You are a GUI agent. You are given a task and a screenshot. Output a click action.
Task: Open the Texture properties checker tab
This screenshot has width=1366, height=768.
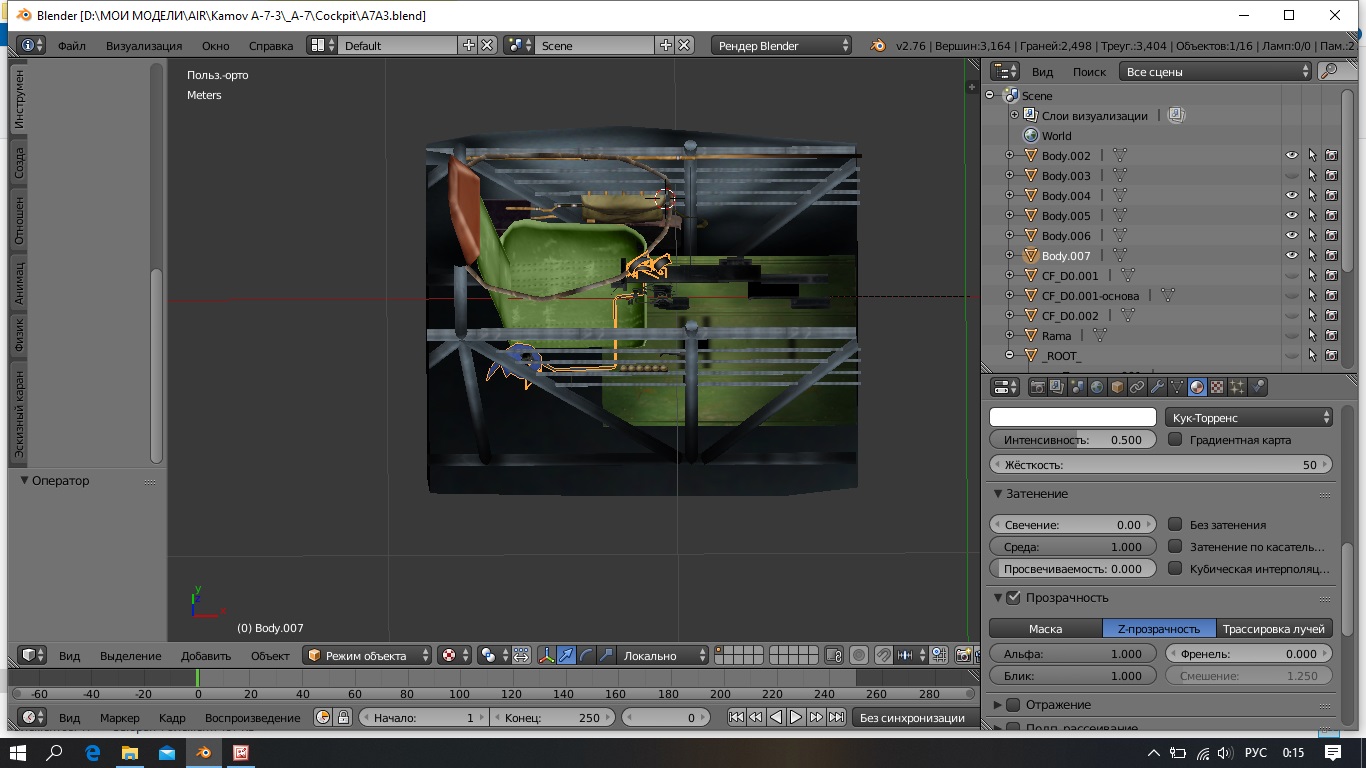pyautogui.click(x=1217, y=387)
